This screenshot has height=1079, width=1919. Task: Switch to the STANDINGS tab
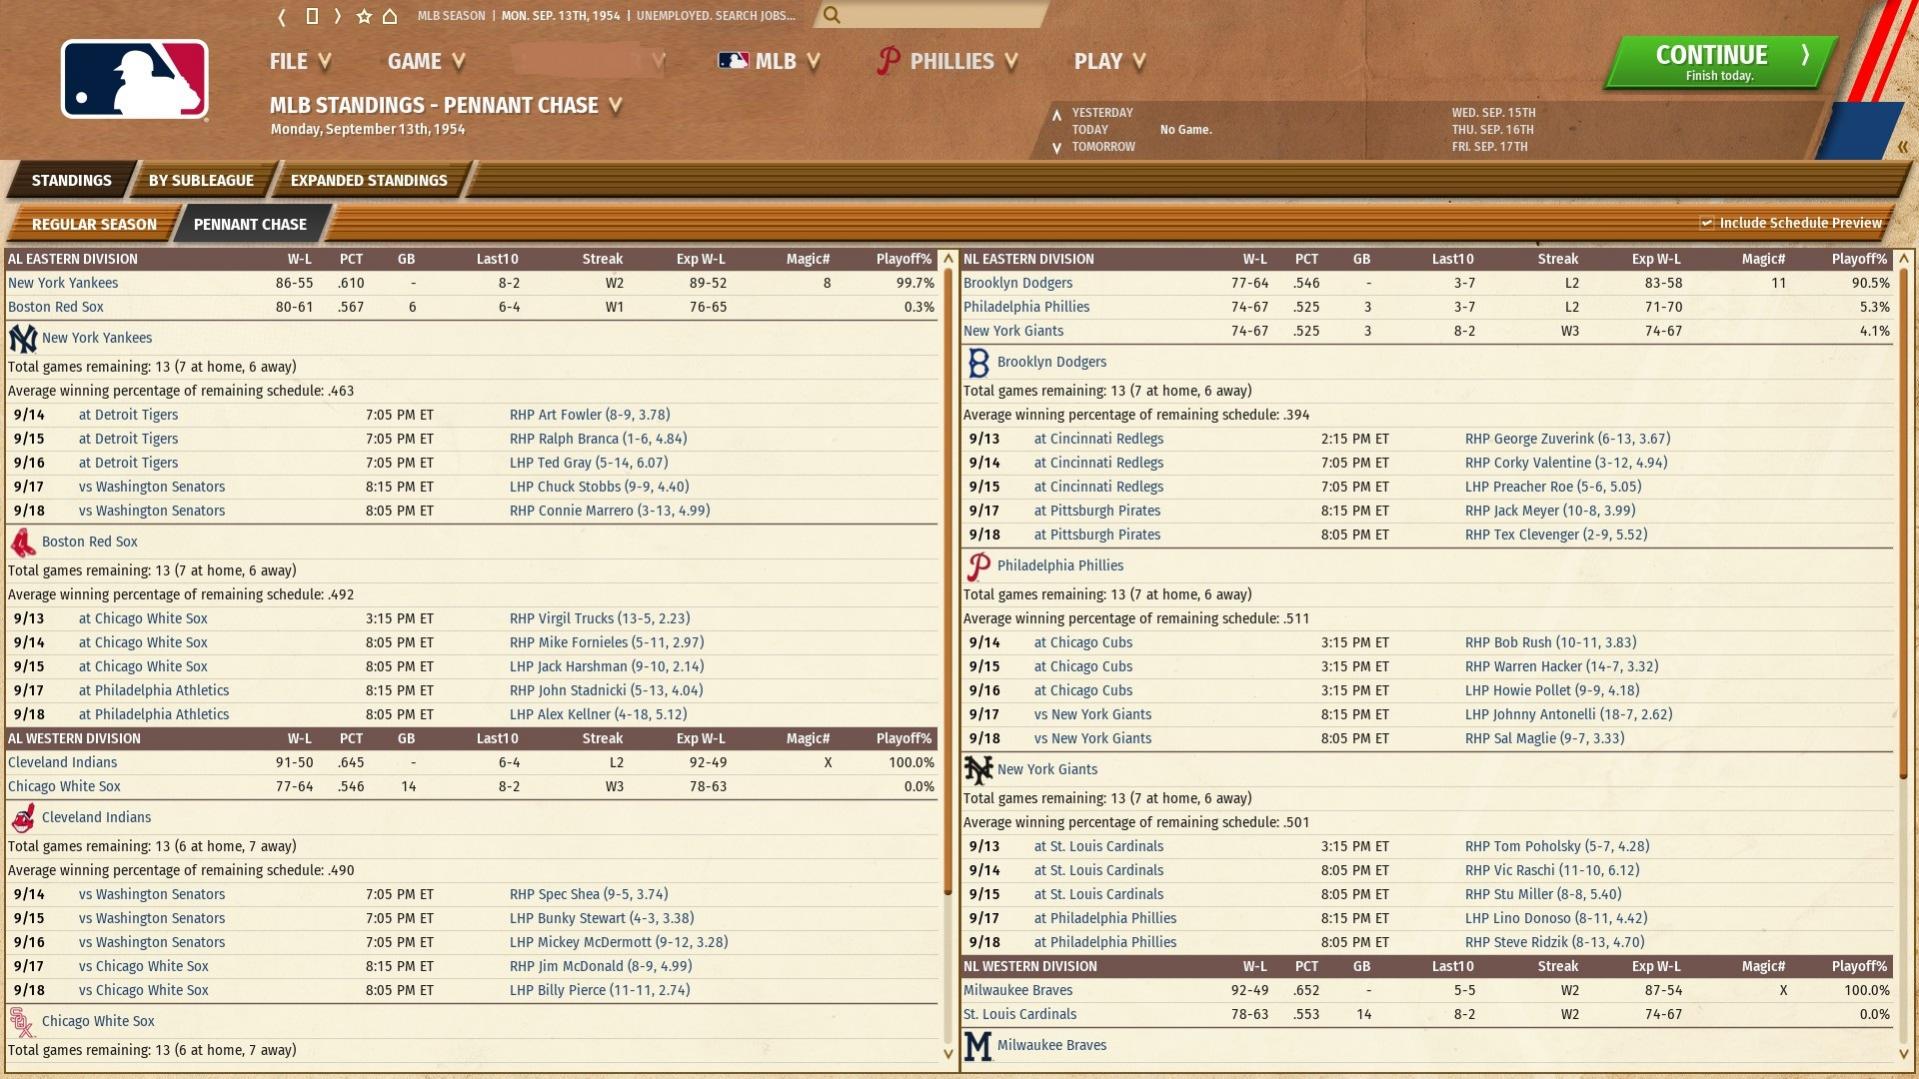coord(71,181)
